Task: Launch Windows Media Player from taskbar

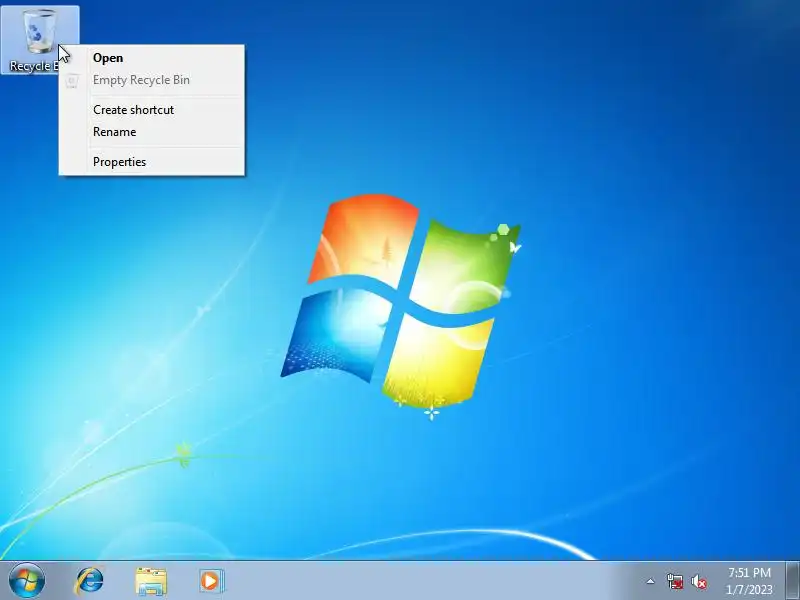Action: (x=211, y=581)
